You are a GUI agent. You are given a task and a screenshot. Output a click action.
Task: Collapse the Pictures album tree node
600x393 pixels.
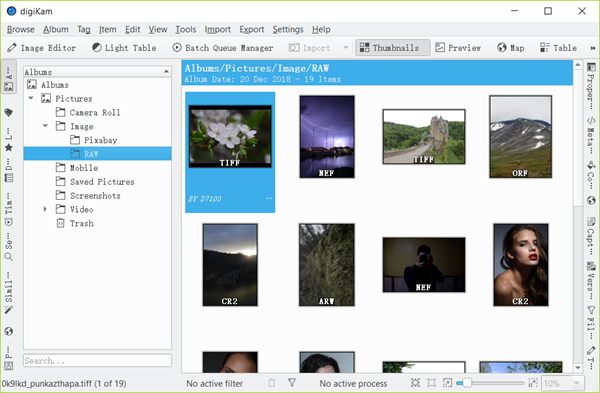[x=31, y=98]
